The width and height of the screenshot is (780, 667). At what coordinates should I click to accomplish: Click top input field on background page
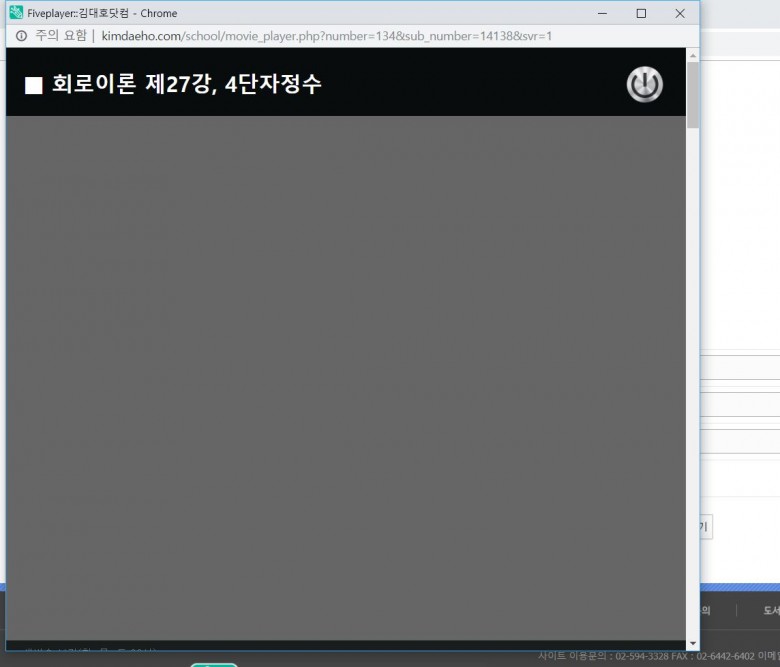pos(740,369)
